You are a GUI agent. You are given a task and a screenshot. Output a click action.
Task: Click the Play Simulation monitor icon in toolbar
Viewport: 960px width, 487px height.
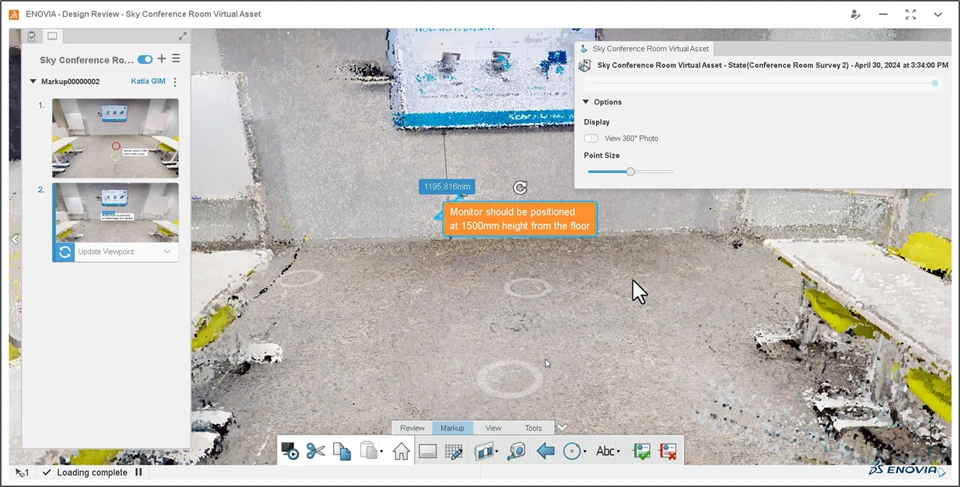(x=290, y=451)
